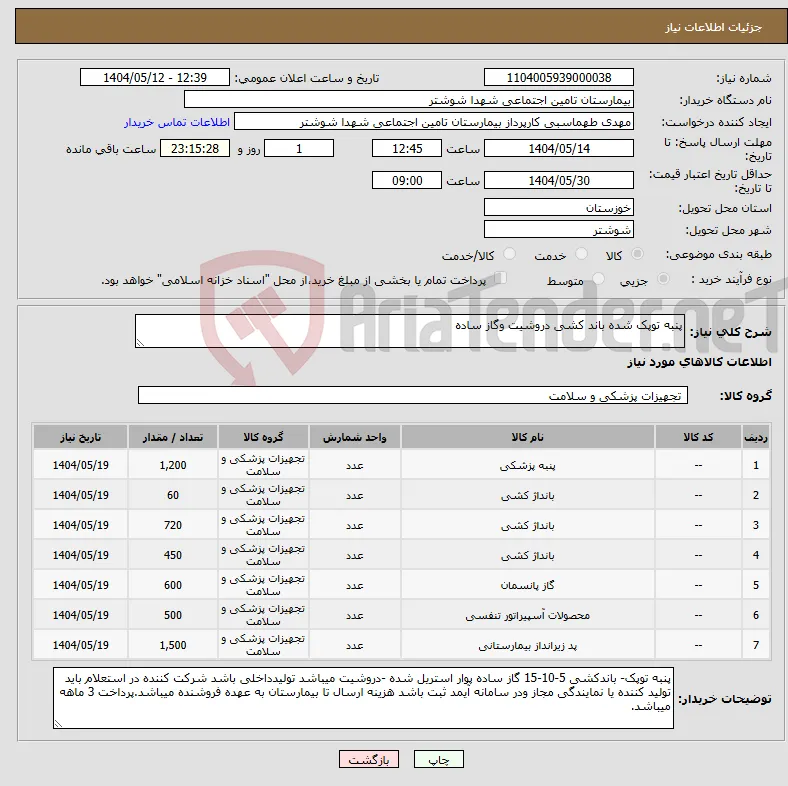Click the request creator name field

434,122
